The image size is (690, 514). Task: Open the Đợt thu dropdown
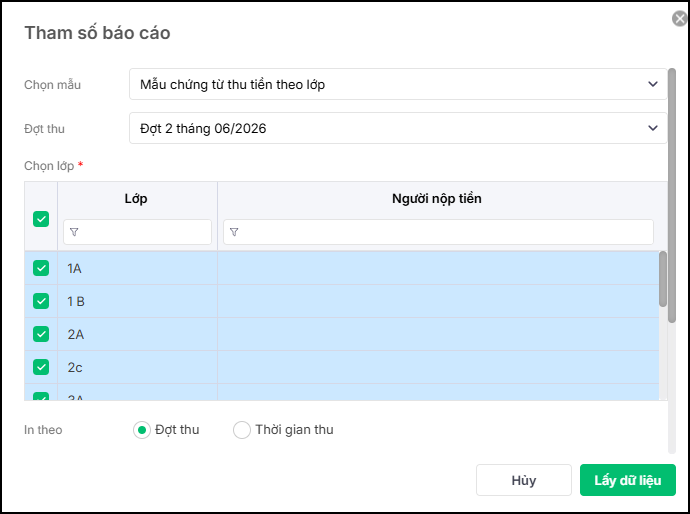coord(390,129)
